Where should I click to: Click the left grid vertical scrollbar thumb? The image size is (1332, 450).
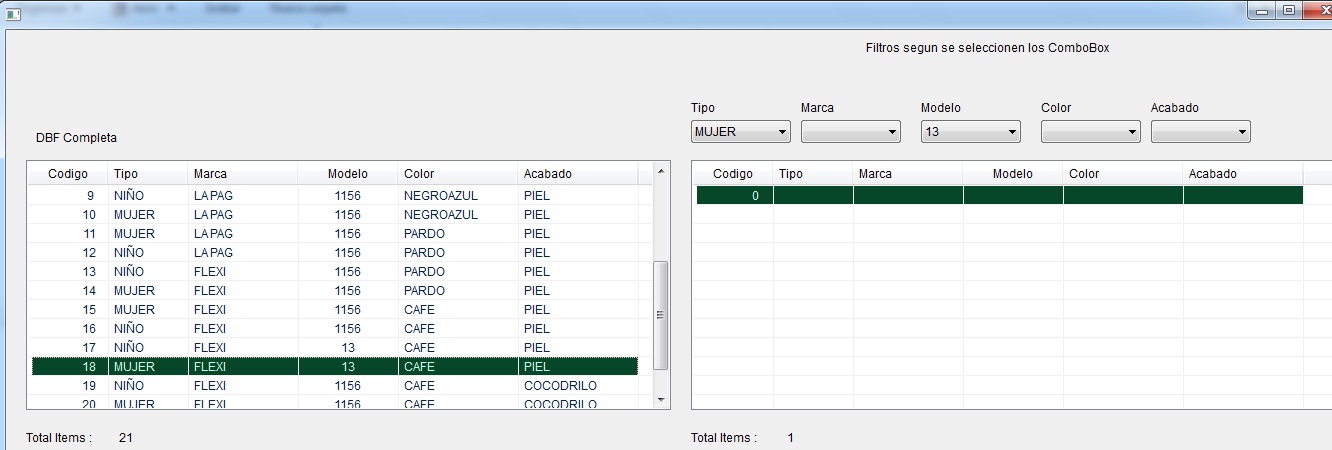pos(660,314)
